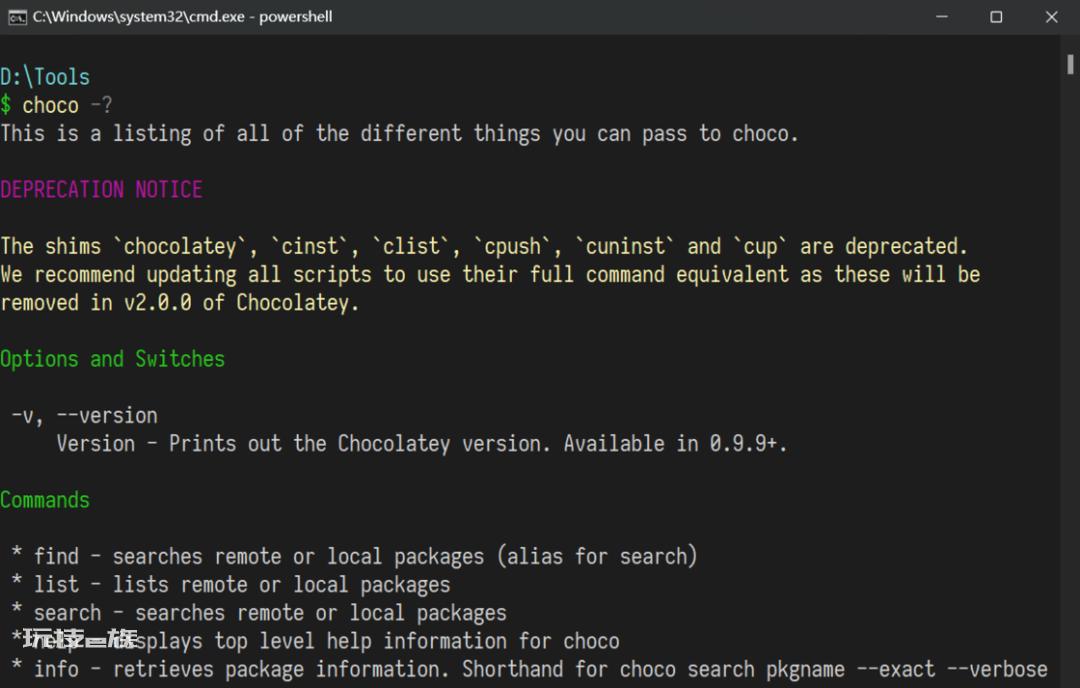Click the green 'Commands' heading

click(x=45, y=500)
